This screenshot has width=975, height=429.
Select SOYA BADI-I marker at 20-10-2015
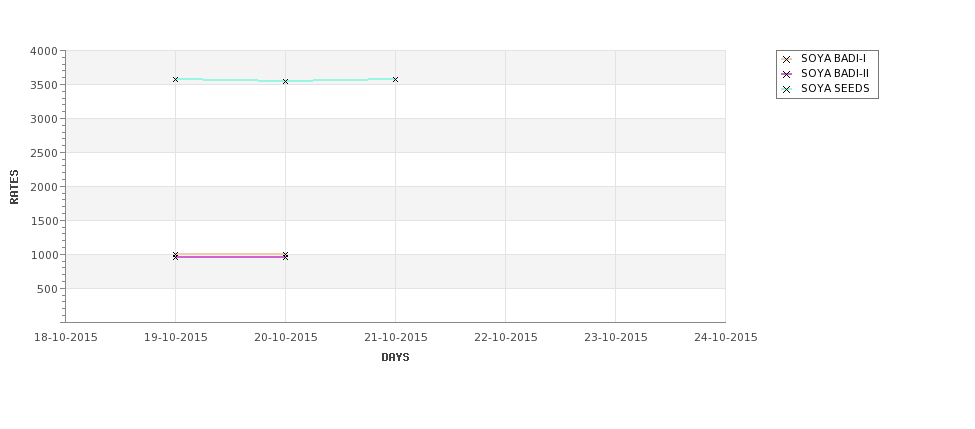tap(285, 254)
